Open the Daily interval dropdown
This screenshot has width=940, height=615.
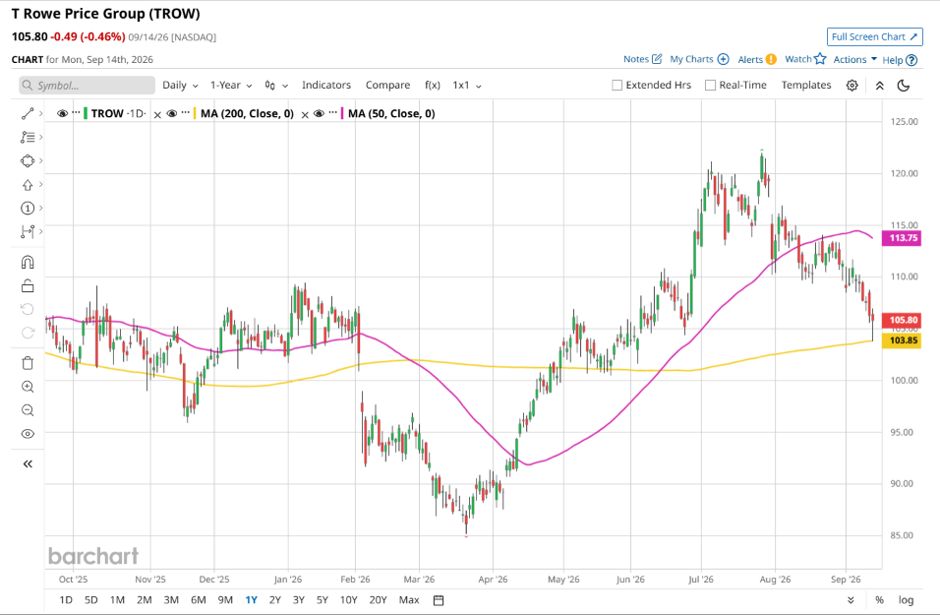tap(180, 85)
